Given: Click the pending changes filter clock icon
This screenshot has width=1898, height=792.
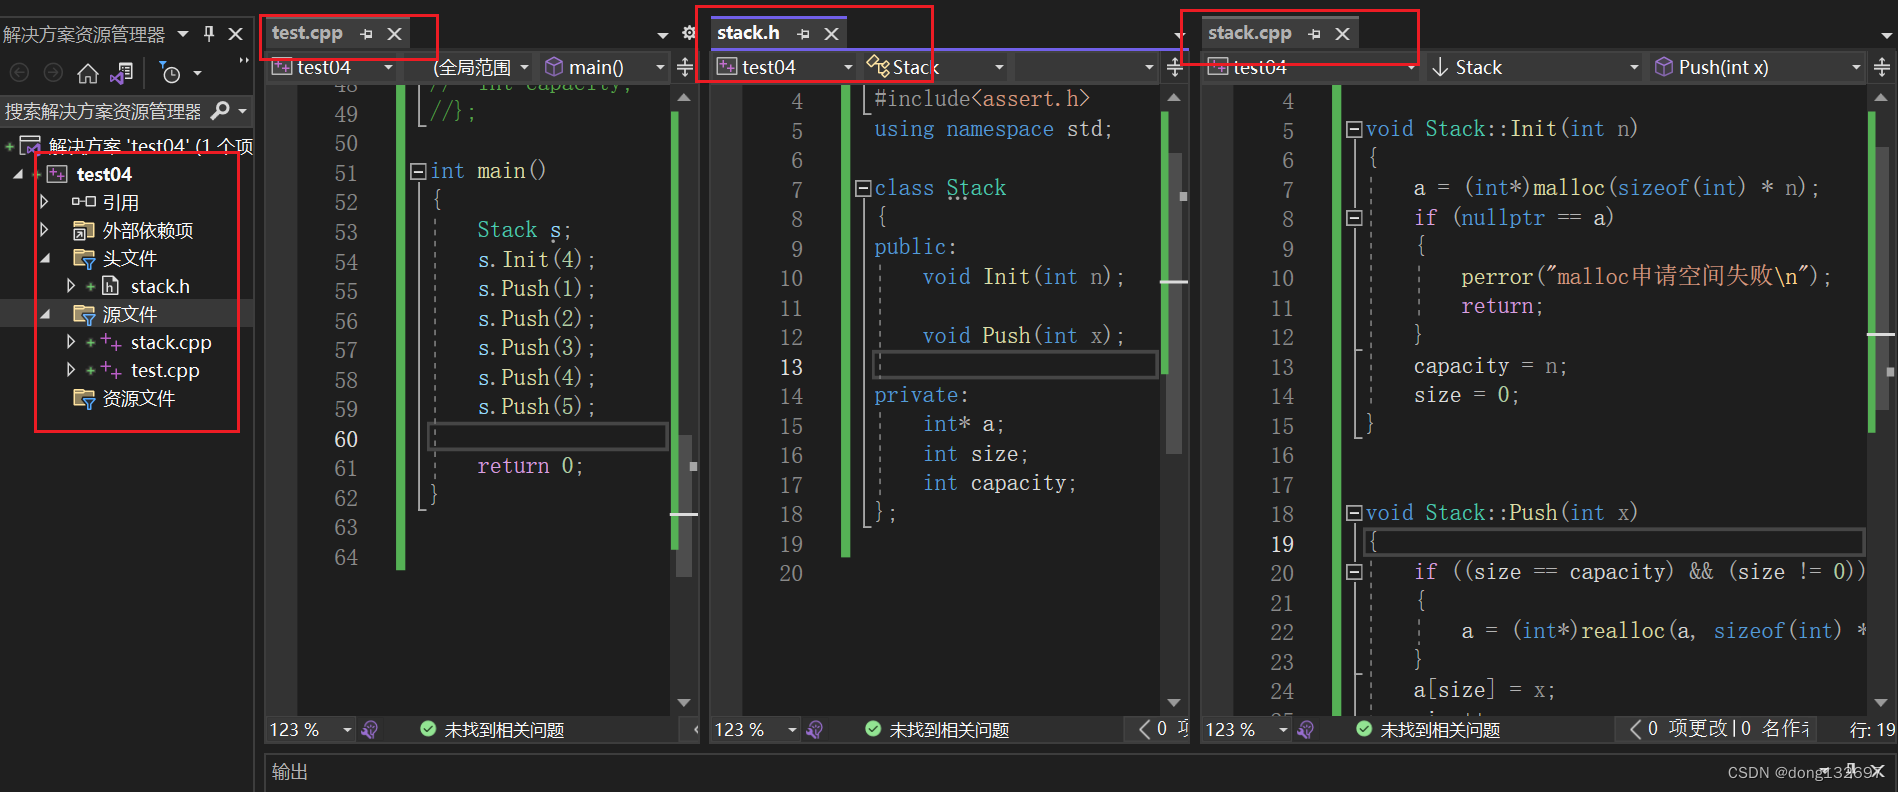Looking at the screenshot, I should pyautogui.click(x=171, y=73).
